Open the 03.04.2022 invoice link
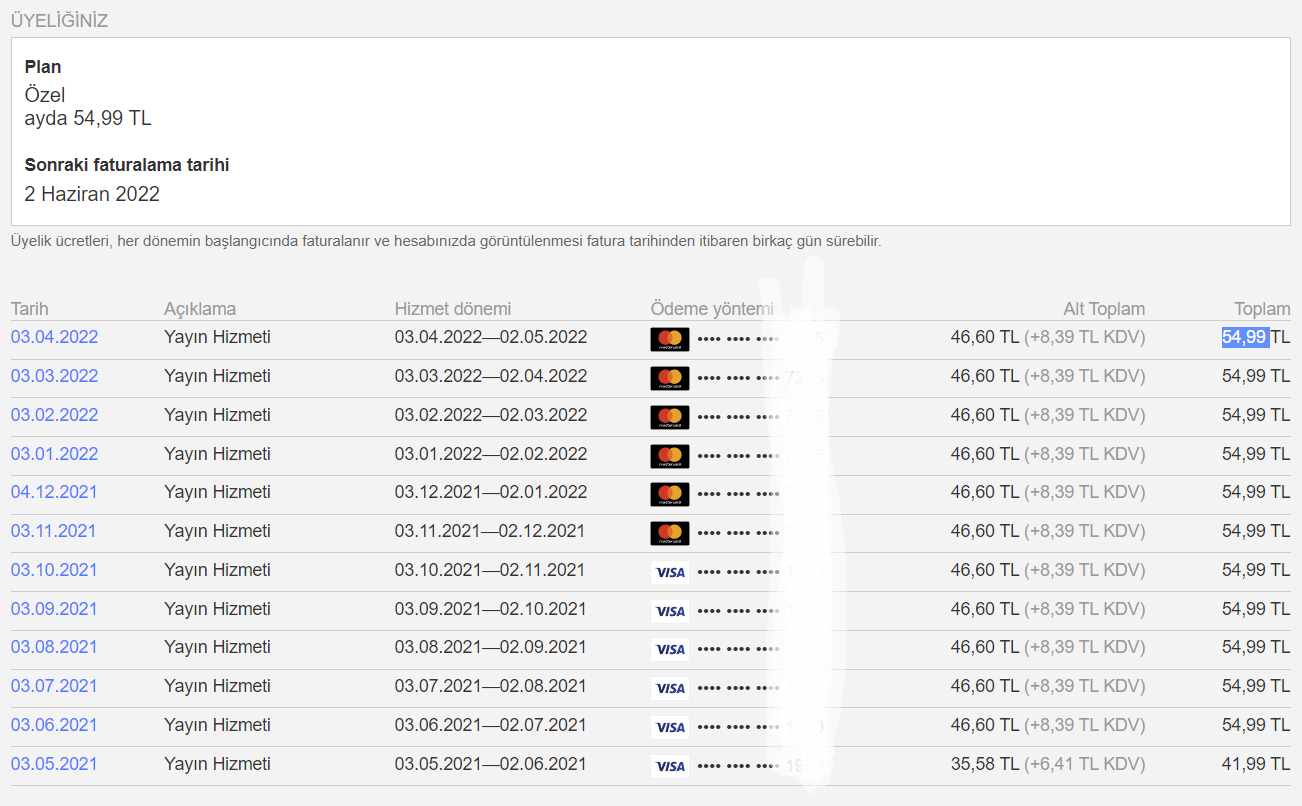The width and height of the screenshot is (1302, 806). click(54, 337)
